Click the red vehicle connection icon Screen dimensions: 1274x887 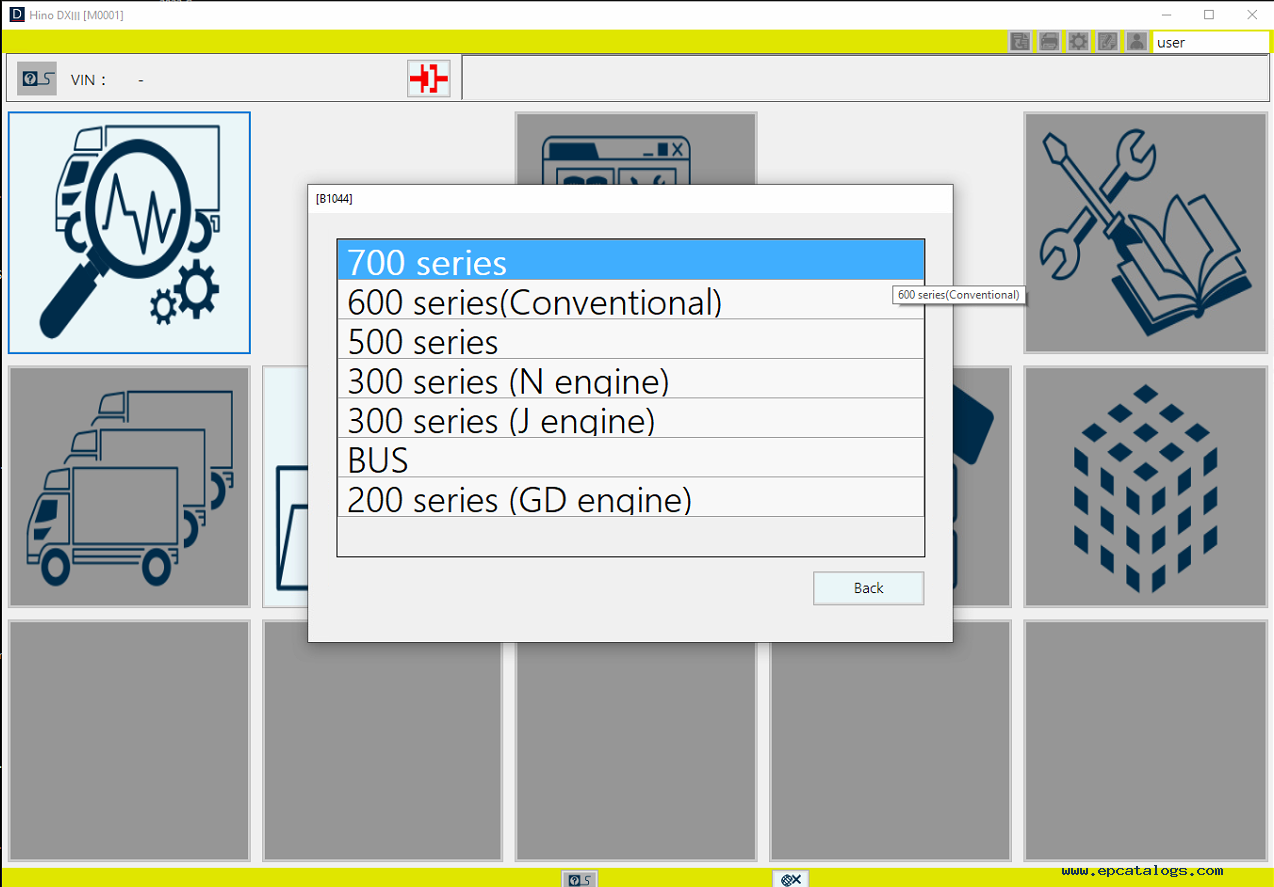click(x=429, y=79)
